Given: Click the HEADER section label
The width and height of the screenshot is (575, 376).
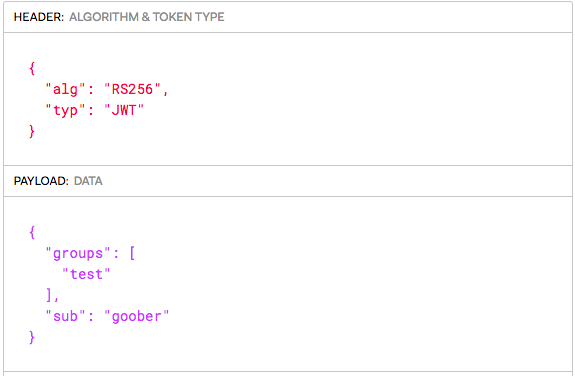Looking at the screenshot, I should [x=39, y=17].
